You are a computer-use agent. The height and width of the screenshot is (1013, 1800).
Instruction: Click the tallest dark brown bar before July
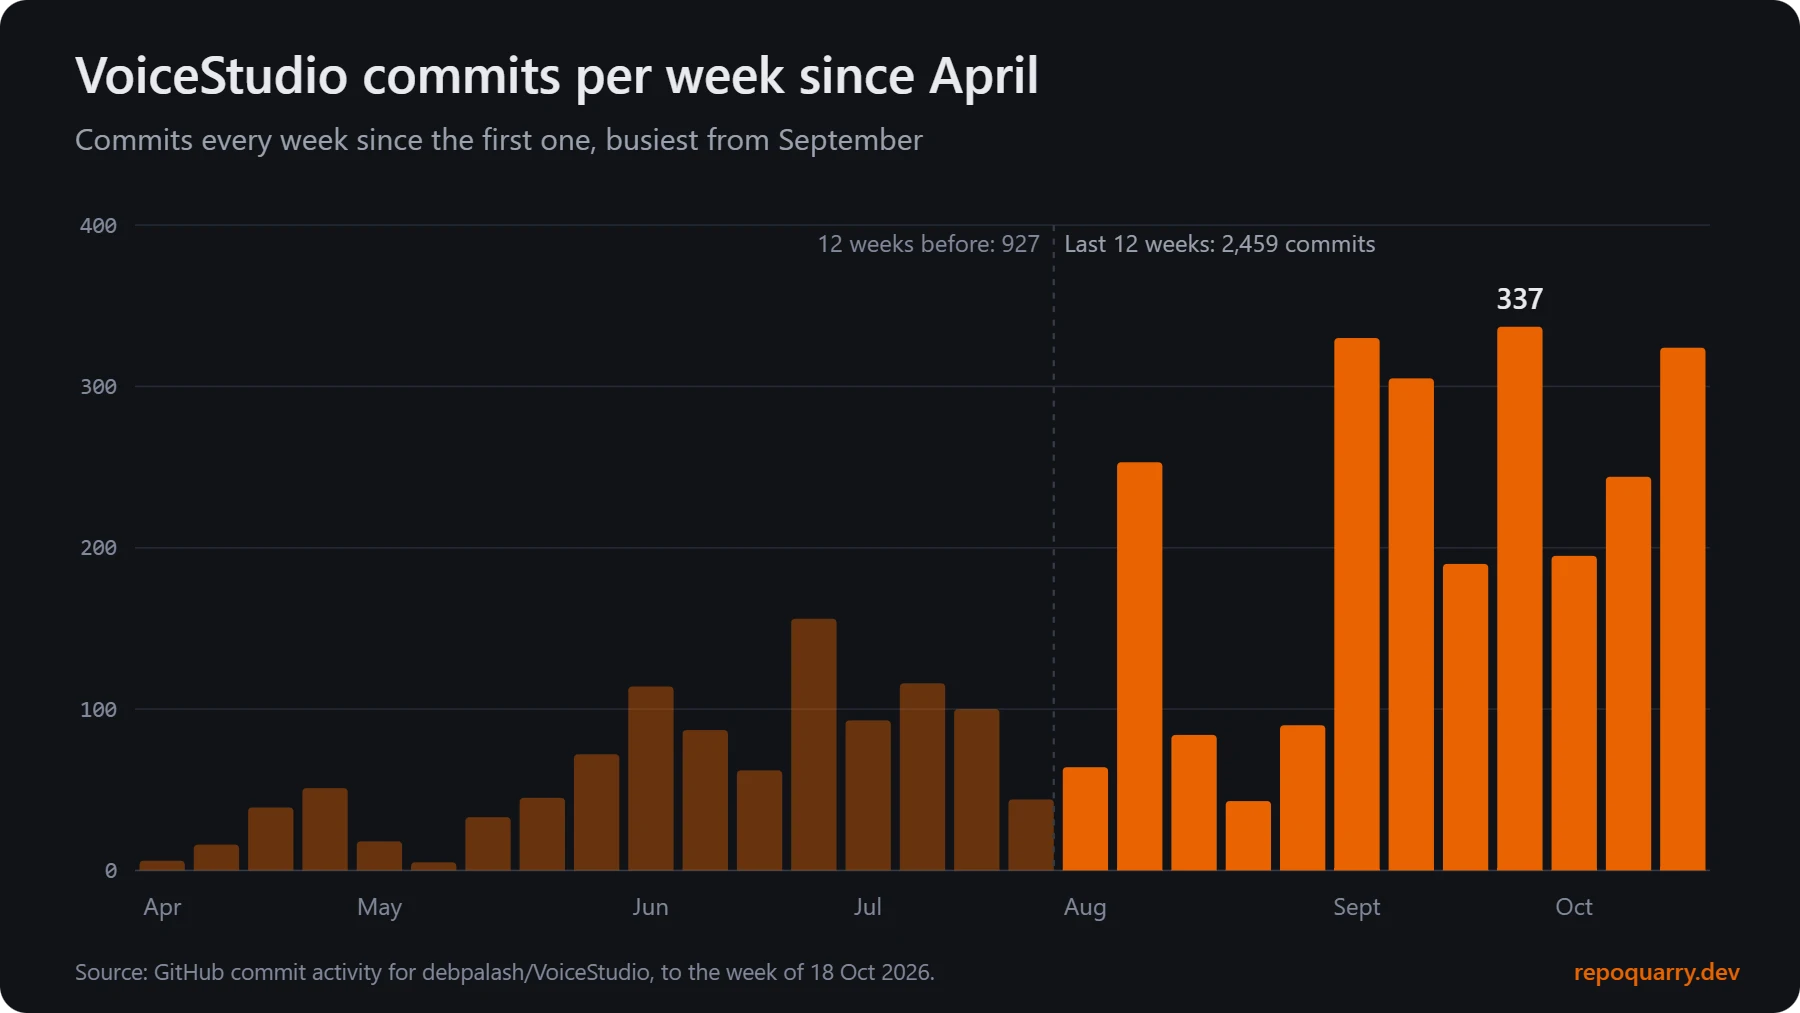813,744
